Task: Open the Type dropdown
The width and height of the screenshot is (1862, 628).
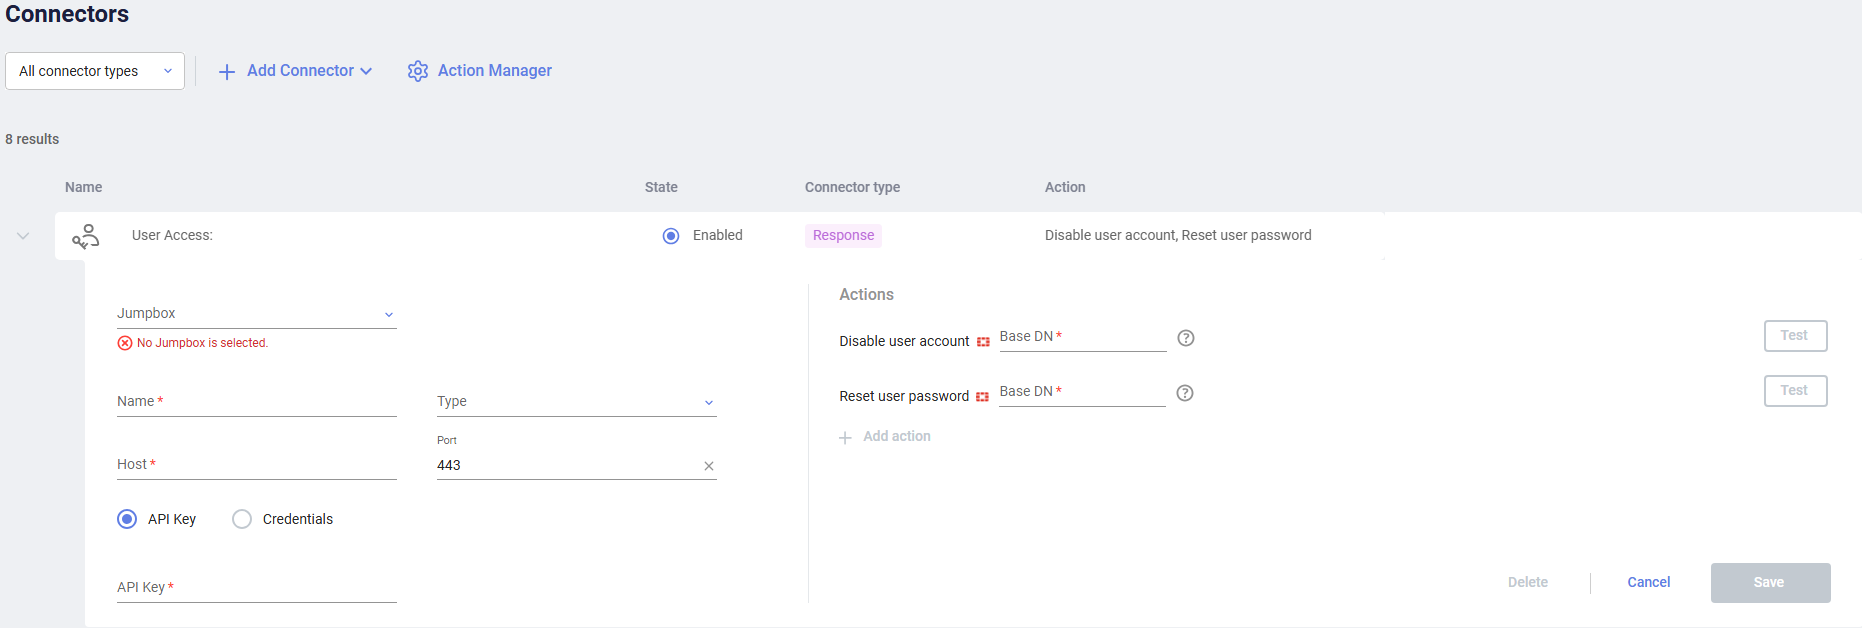Action: [x=576, y=402]
